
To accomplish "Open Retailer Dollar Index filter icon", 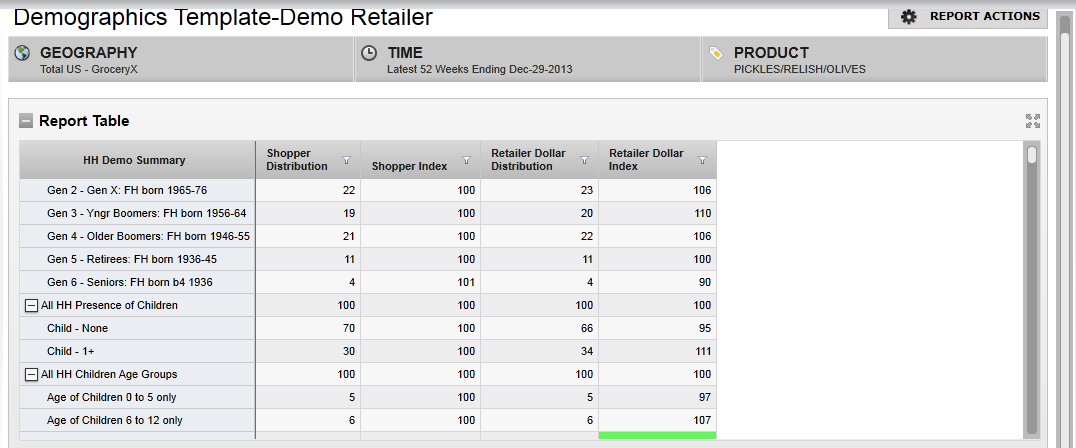I will 702,160.
